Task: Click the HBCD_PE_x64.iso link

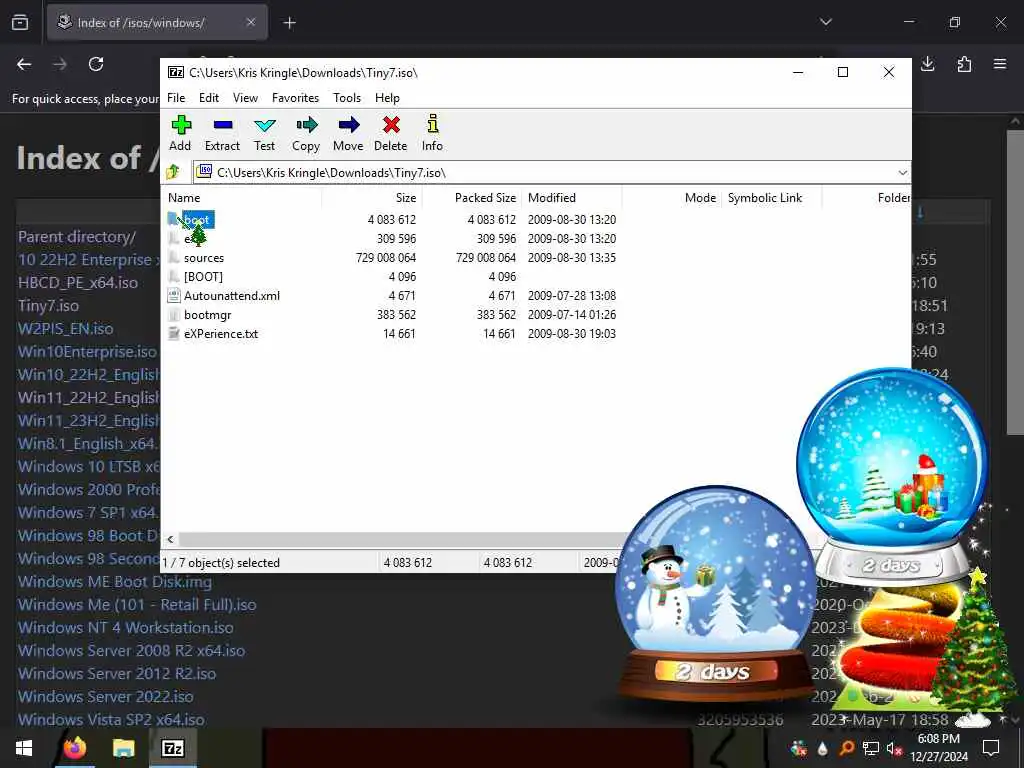Action: [x=78, y=282]
